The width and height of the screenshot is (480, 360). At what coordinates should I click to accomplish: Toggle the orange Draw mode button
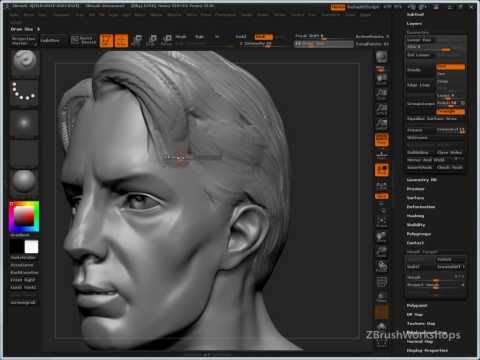pyautogui.click(x=121, y=41)
